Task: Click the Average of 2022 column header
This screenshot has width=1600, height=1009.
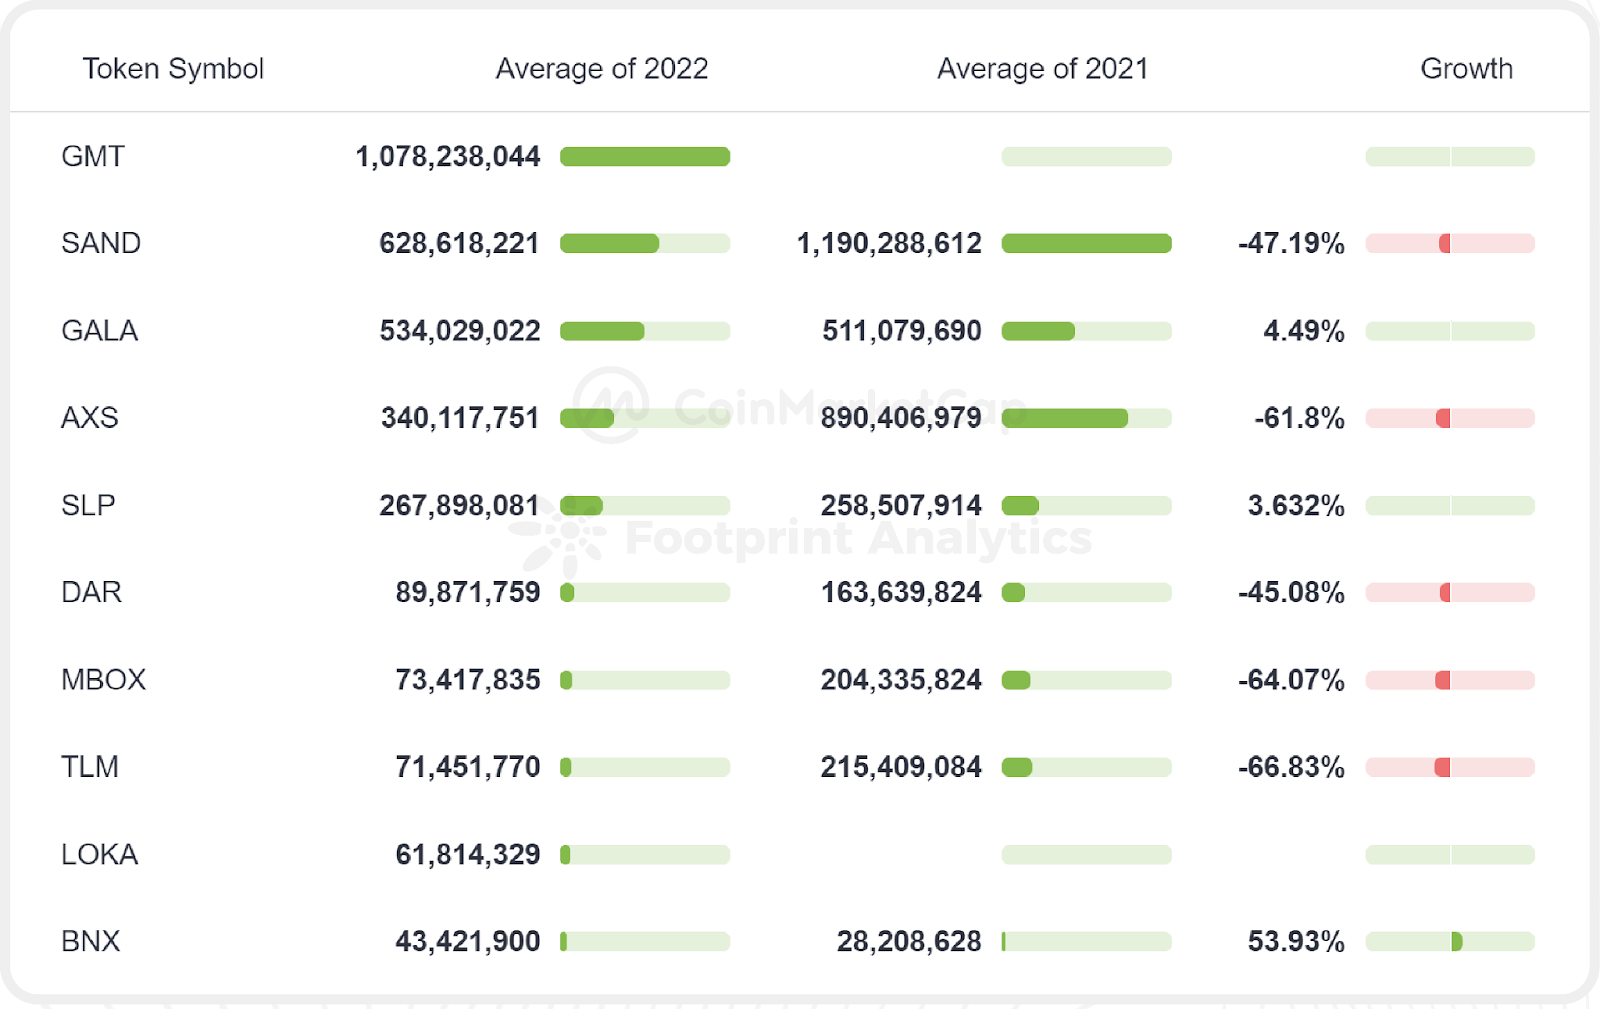Action: [x=602, y=69]
